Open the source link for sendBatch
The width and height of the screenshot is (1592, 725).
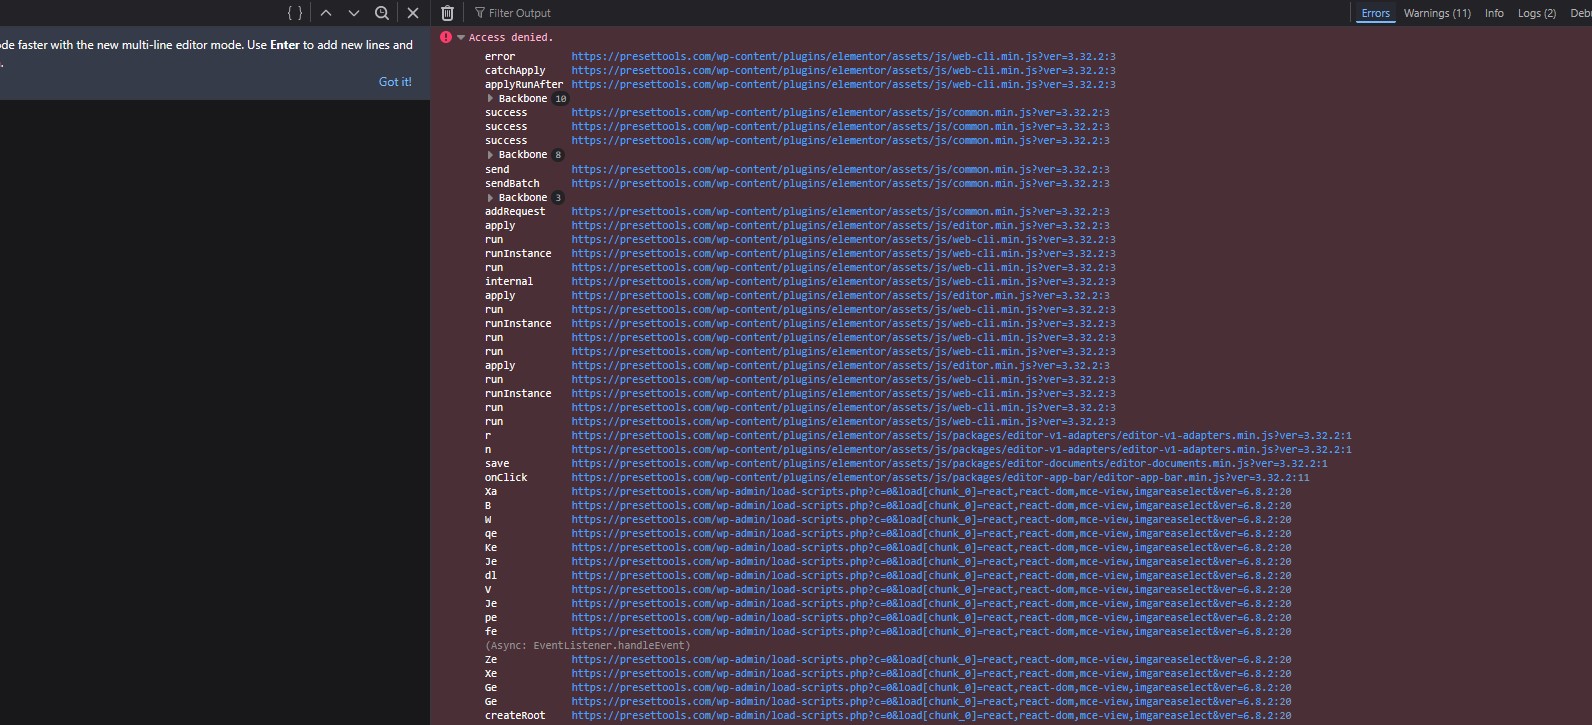[x=840, y=184]
